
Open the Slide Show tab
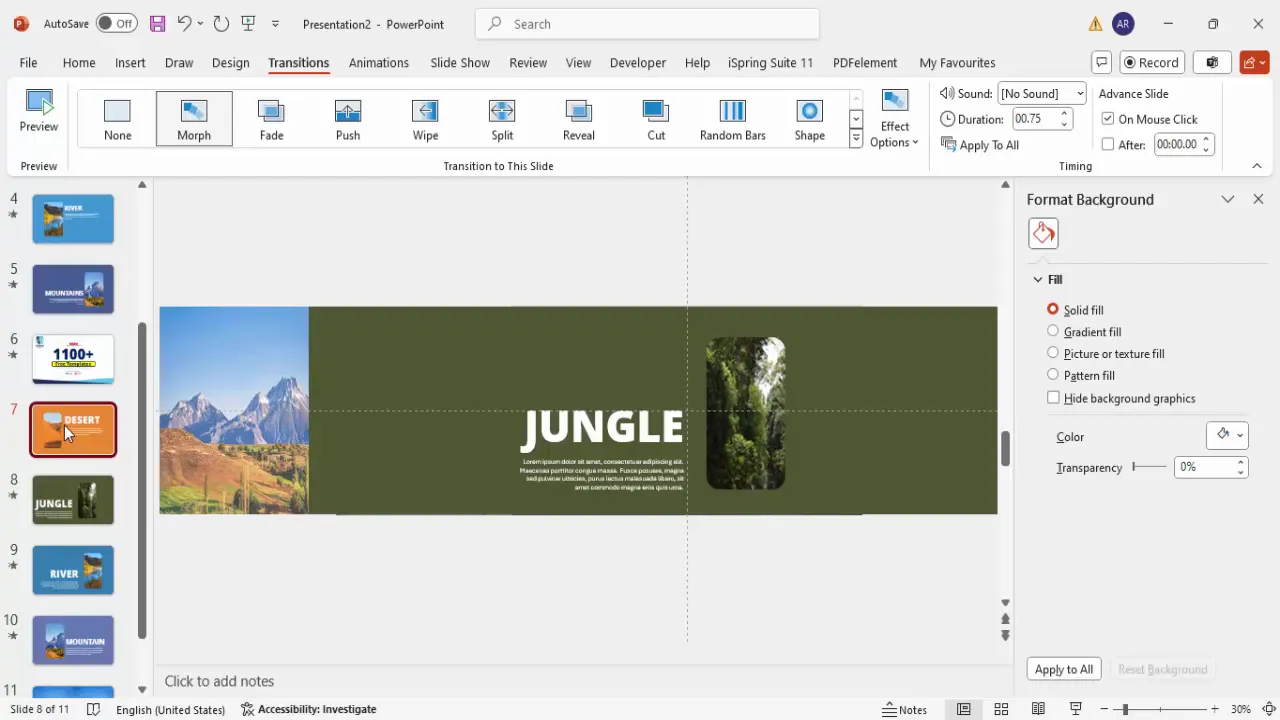(460, 62)
